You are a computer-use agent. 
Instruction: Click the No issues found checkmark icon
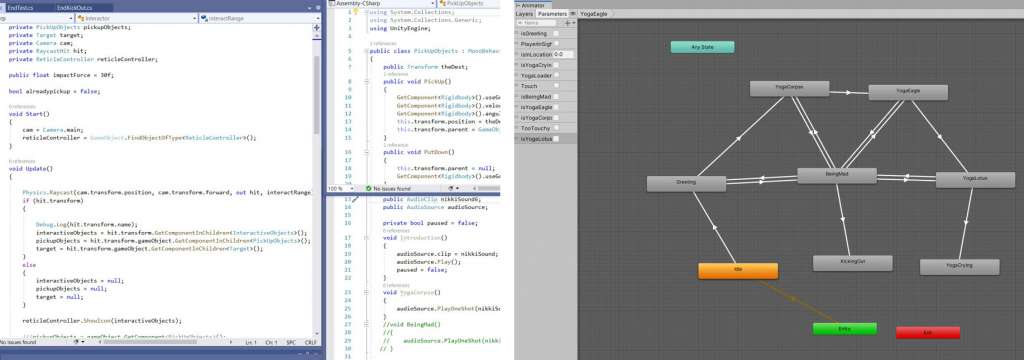pyautogui.click(x=368, y=189)
